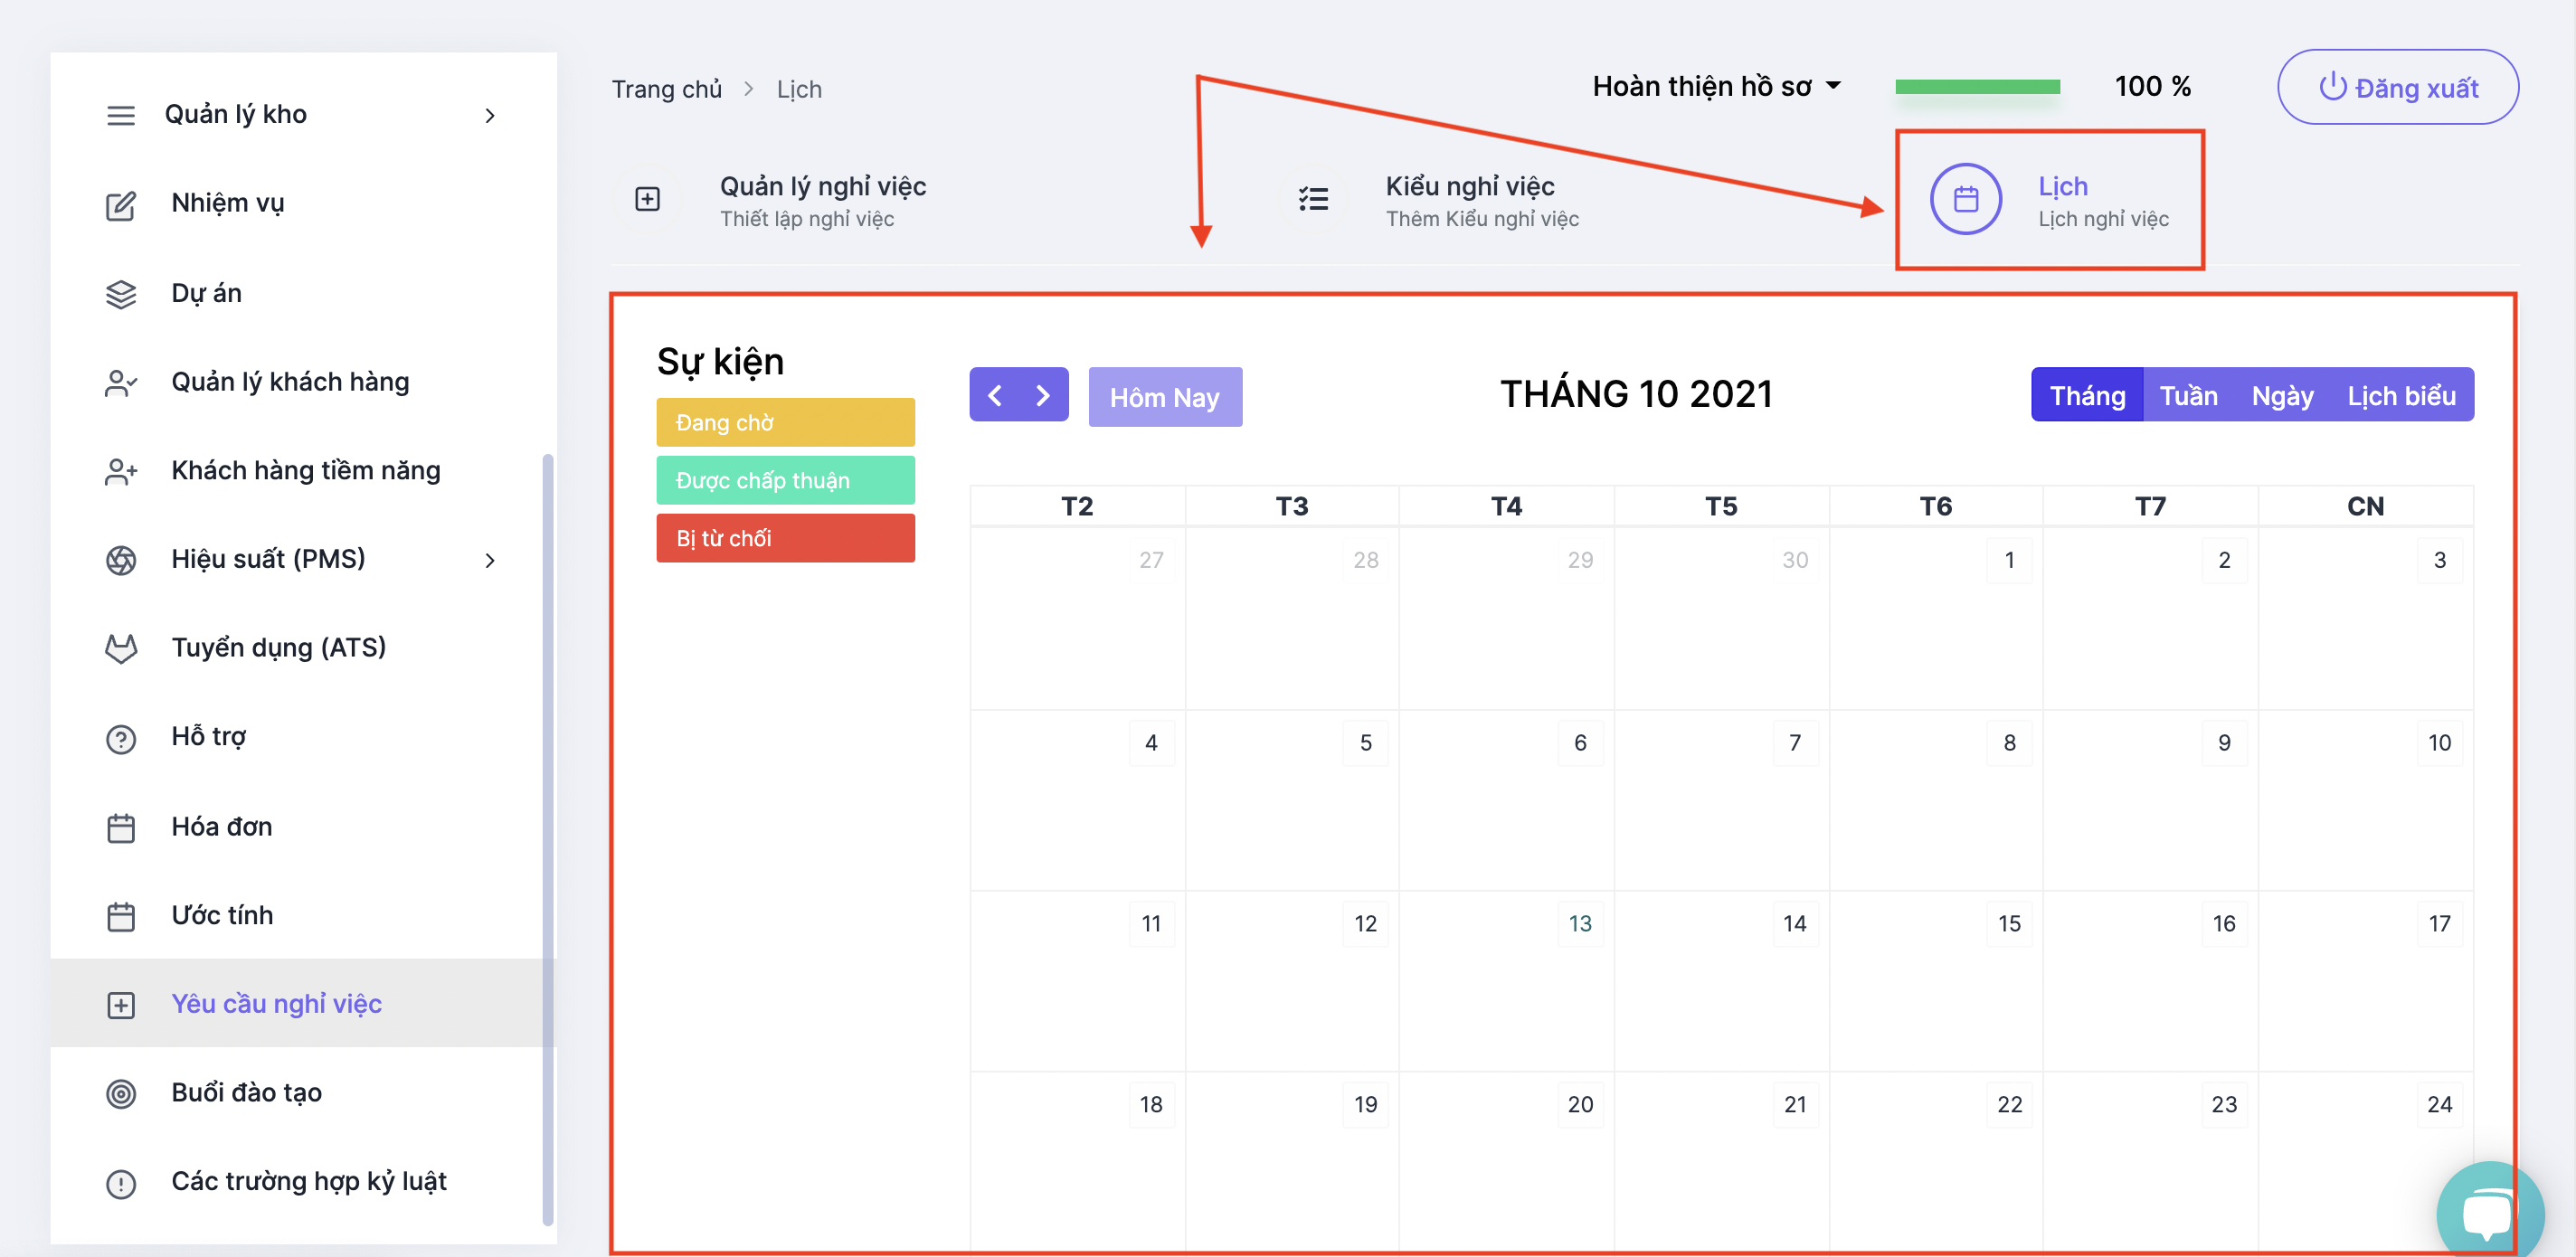Click the Quản lý kho hamburger icon
The height and width of the screenshot is (1257, 2576).
121,115
